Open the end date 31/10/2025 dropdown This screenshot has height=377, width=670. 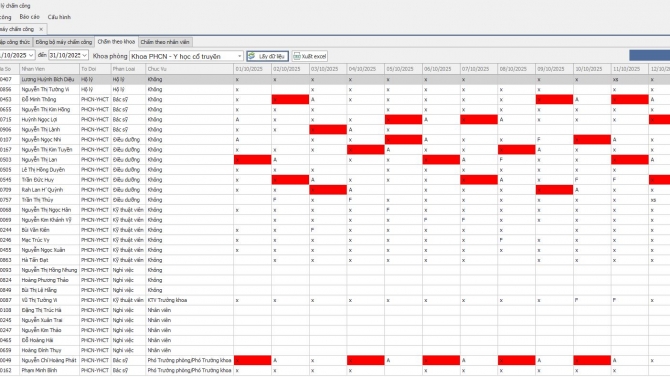(x=85, y=56)
